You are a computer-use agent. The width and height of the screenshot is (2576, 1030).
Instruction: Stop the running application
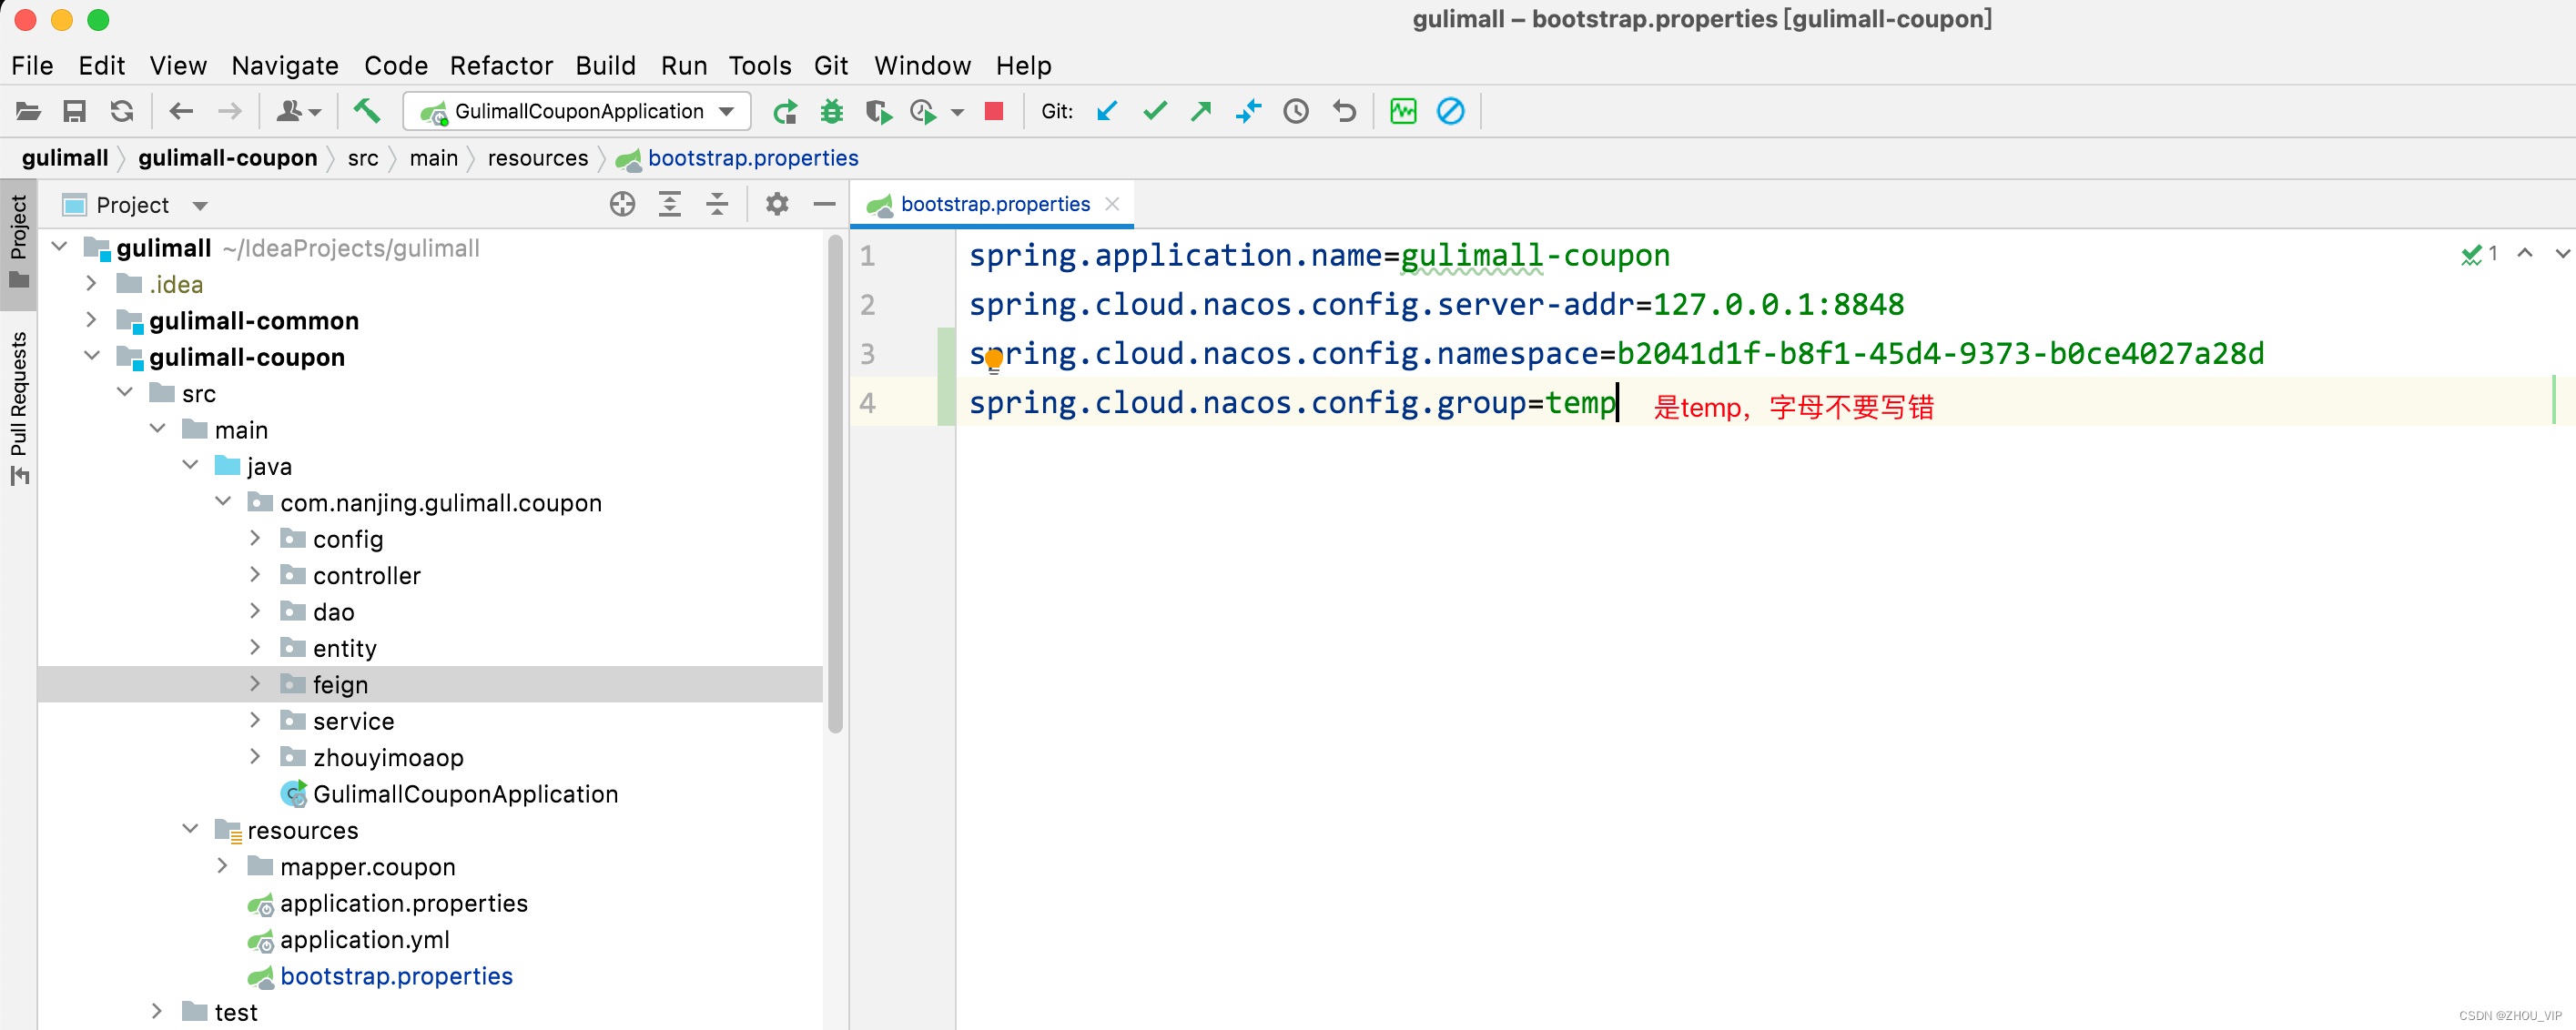click(993, 111)
